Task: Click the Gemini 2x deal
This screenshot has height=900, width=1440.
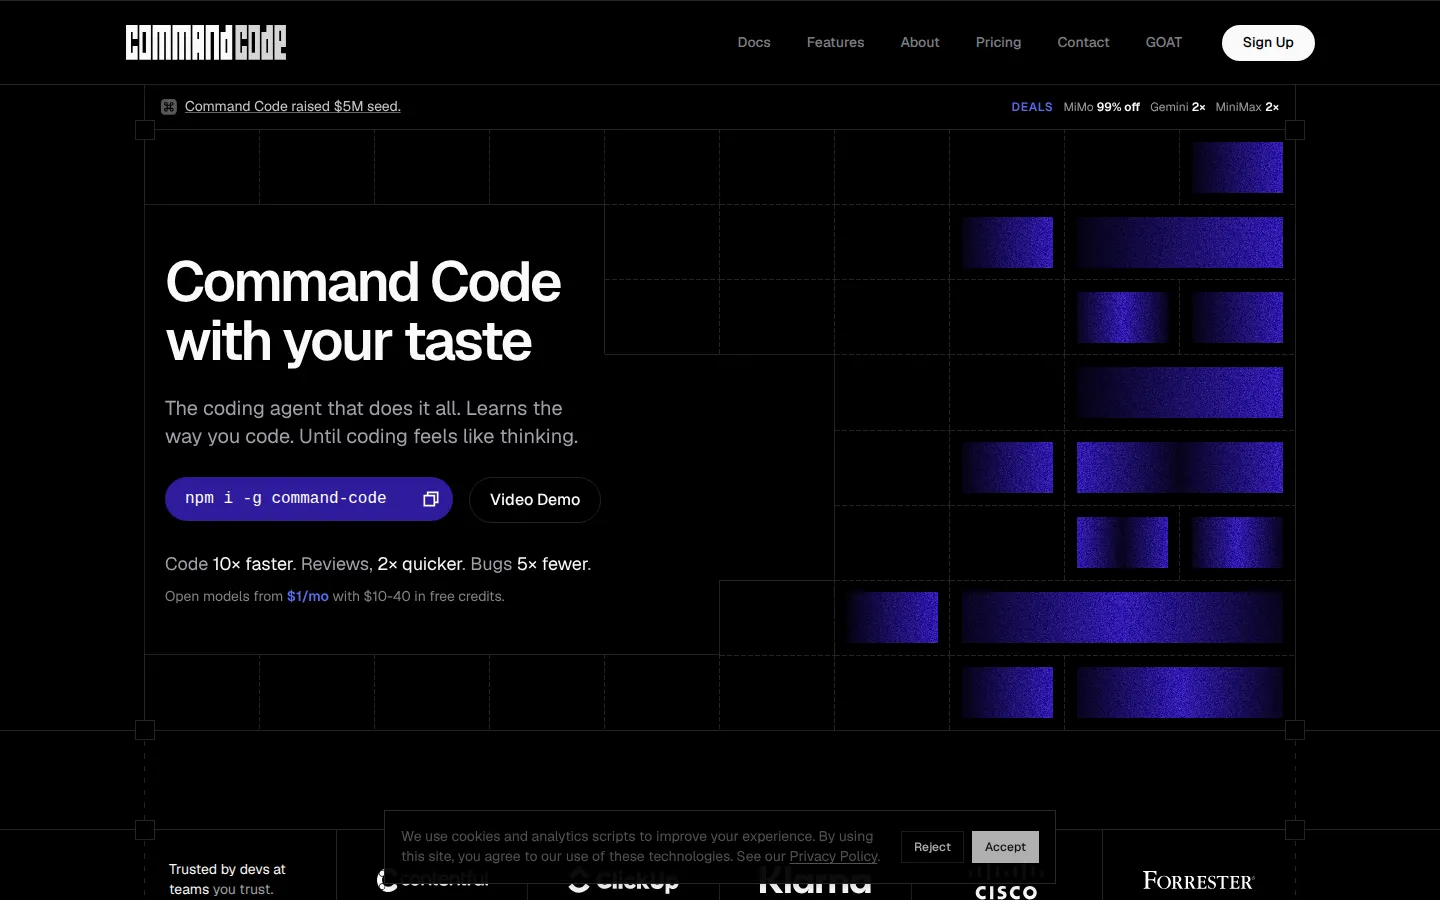Action: pos(1178,107)
